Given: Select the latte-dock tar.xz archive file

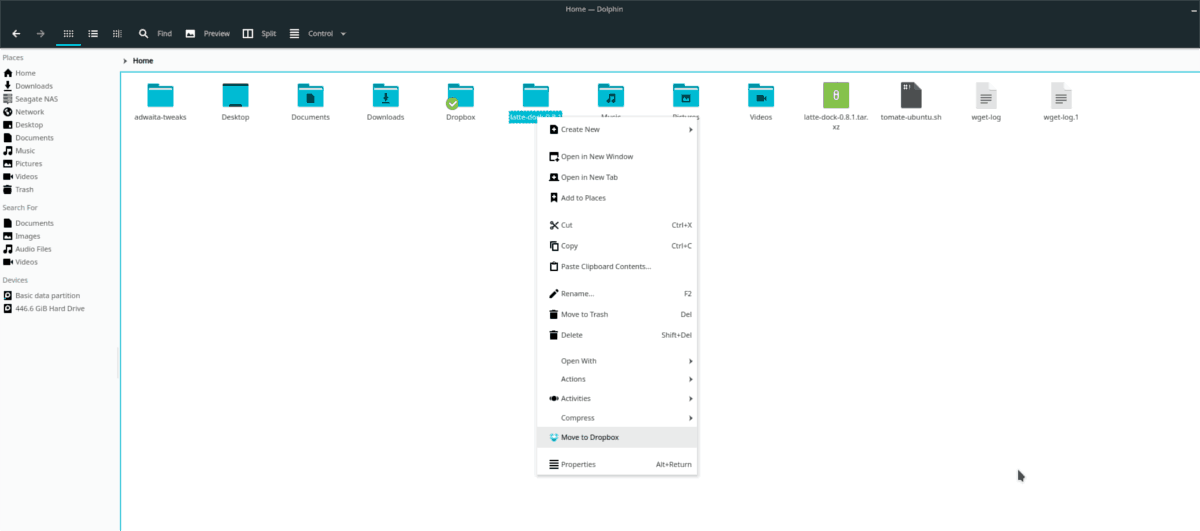Looking at the screenshot, I should pos(835,97).
